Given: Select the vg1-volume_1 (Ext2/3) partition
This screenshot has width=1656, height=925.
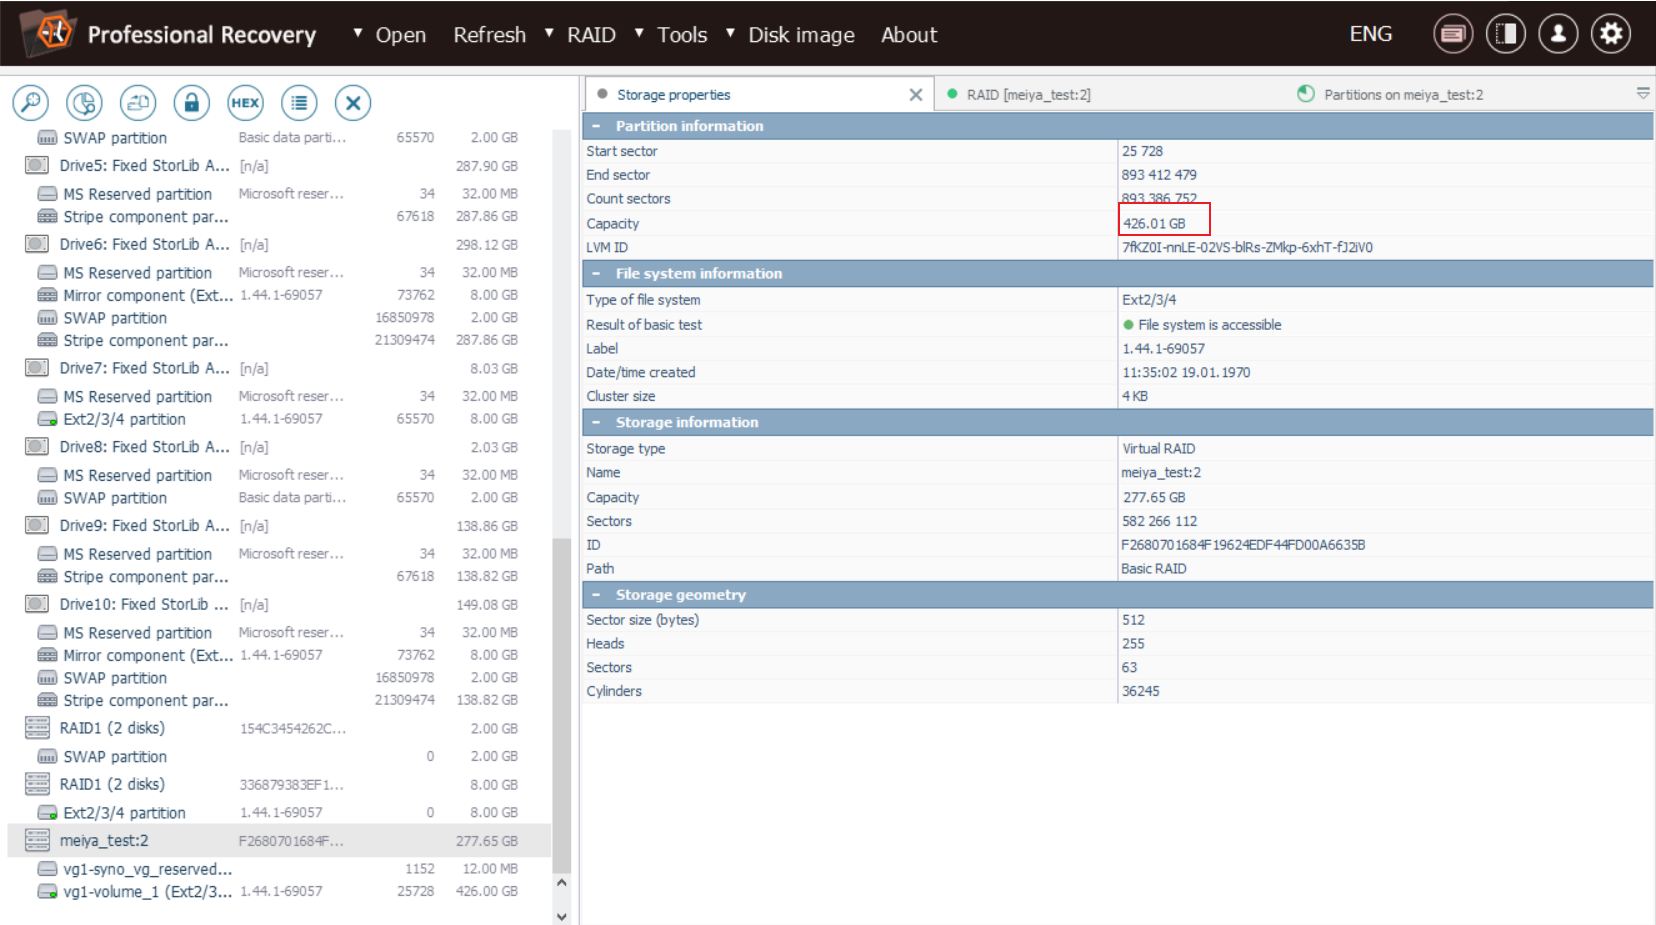Looking at the screenshot, I should (147, 891).
